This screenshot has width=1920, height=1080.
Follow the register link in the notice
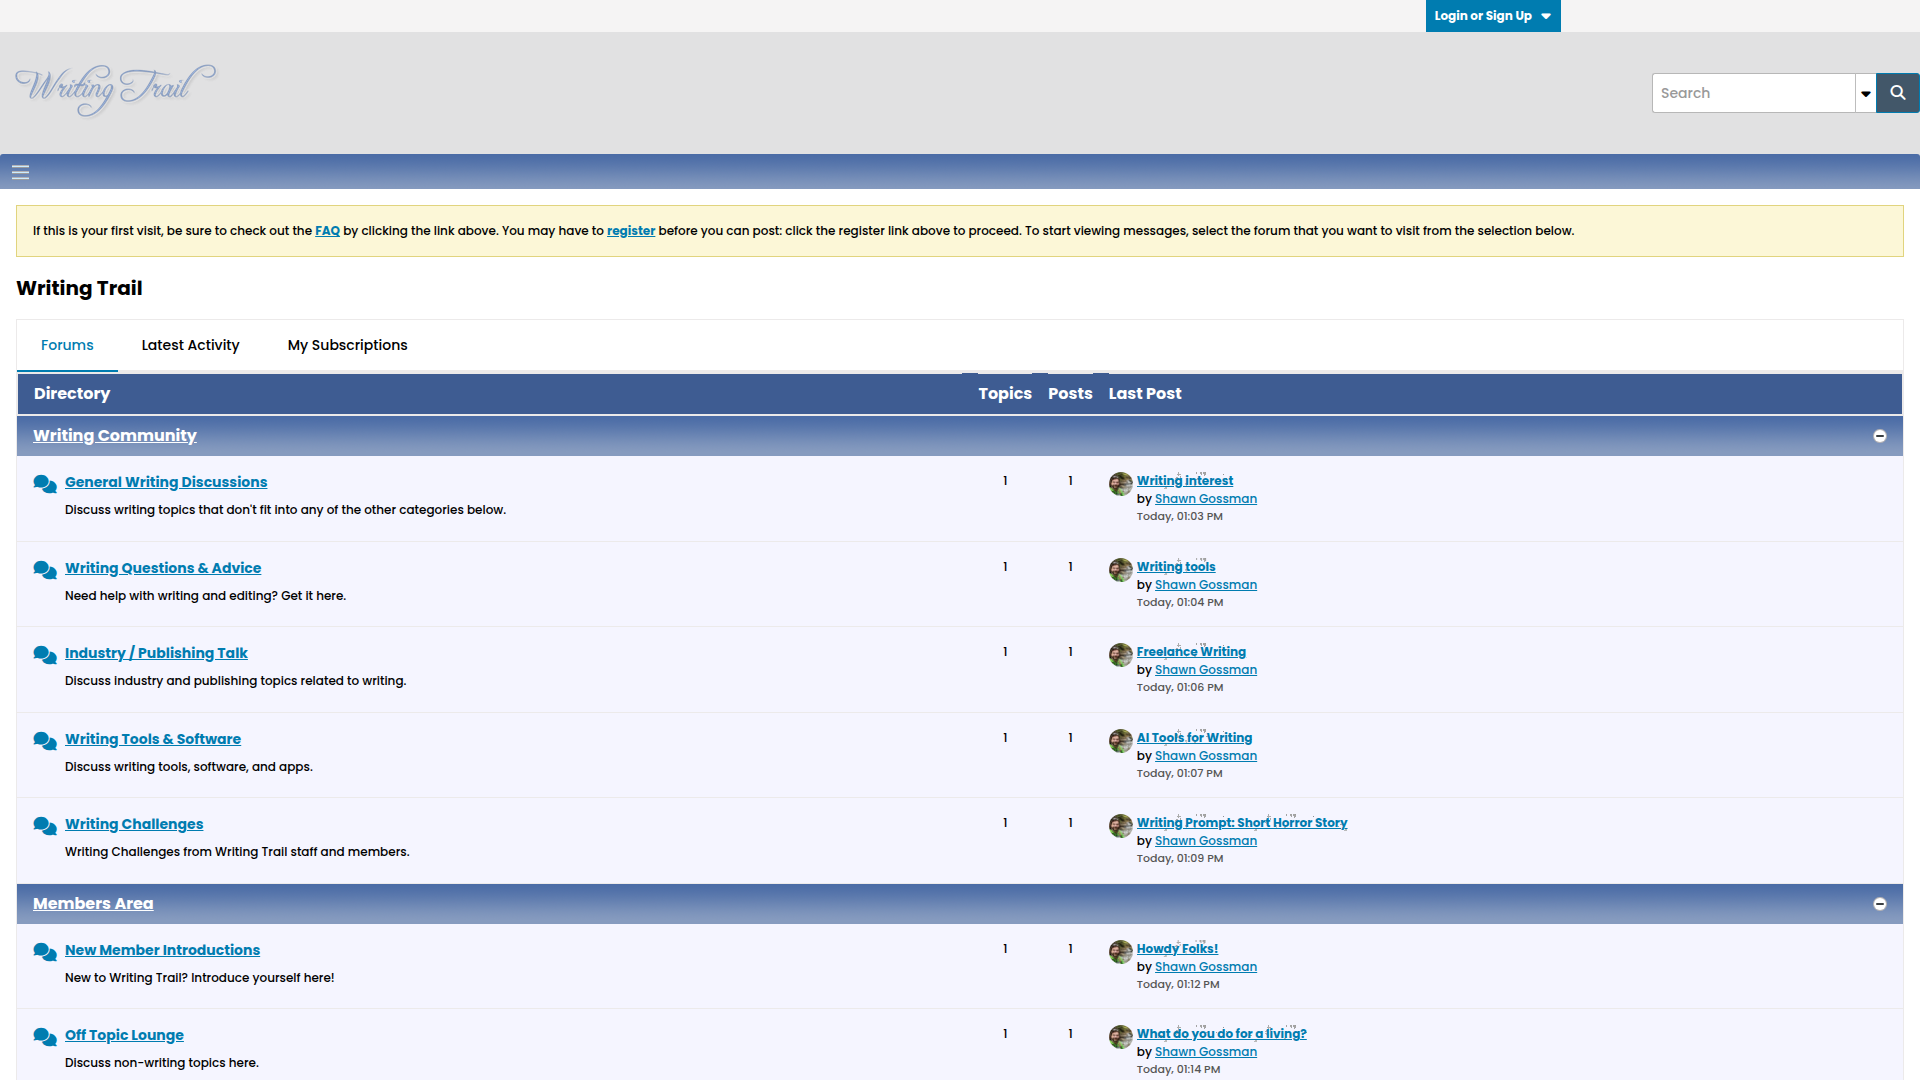click(630, 231)
